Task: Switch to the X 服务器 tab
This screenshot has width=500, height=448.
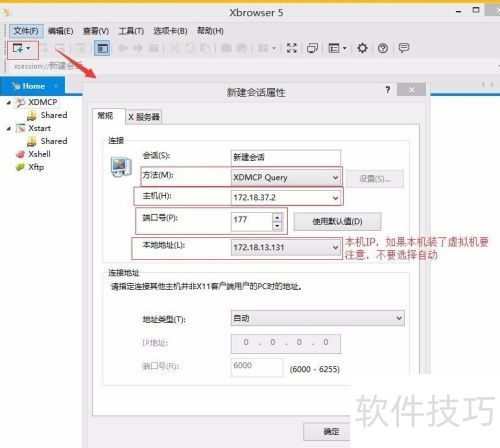Action: (x=144, y=117)
